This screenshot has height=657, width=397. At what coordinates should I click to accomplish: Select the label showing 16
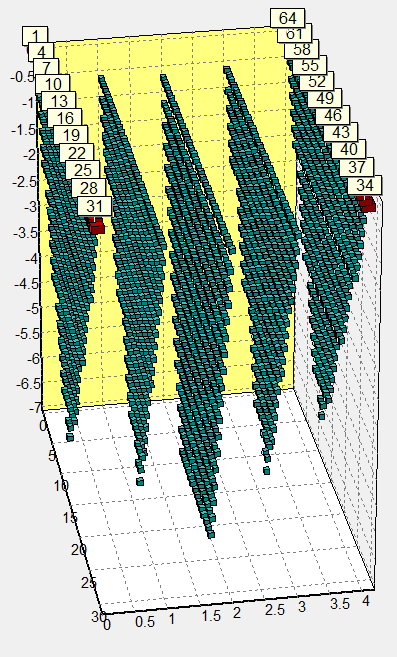coord(65,118)
